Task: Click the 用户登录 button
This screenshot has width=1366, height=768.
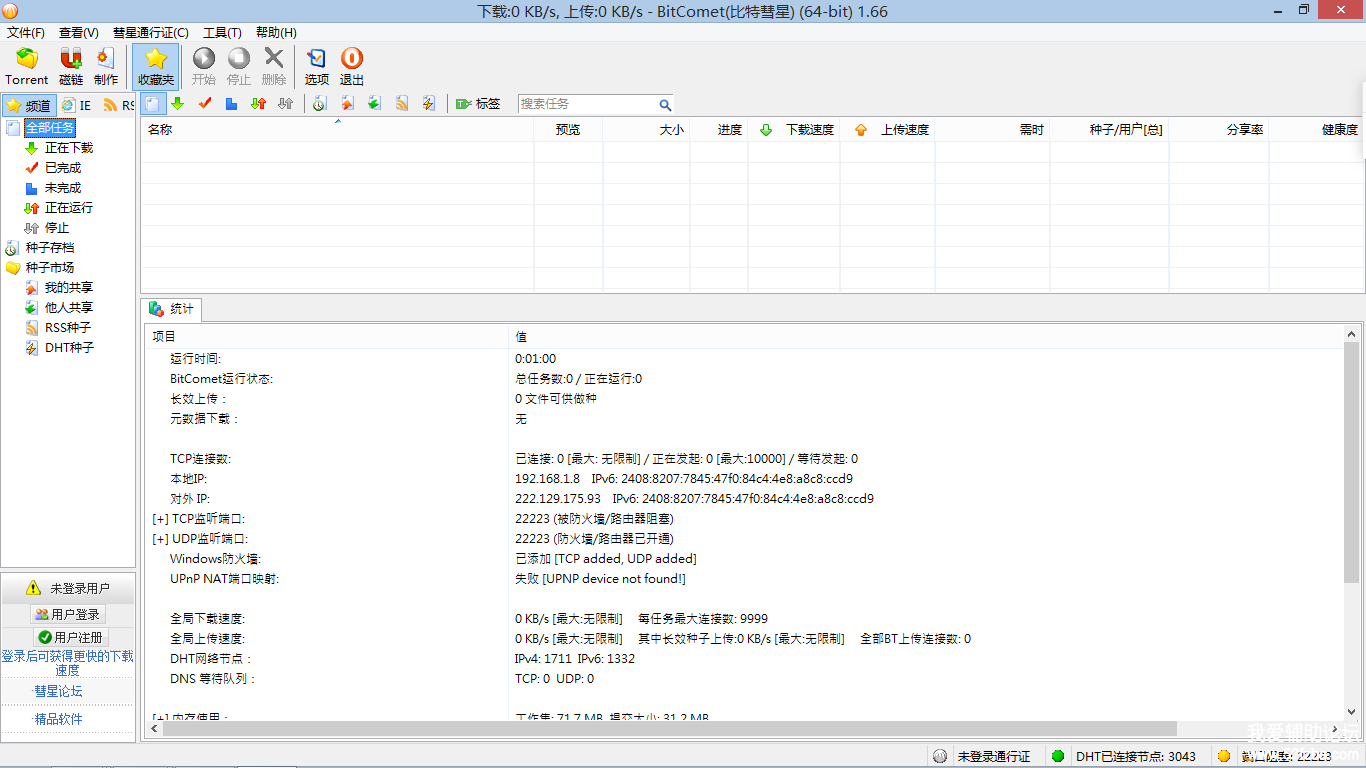Action: pyautogui.click(x=67, y=615)
